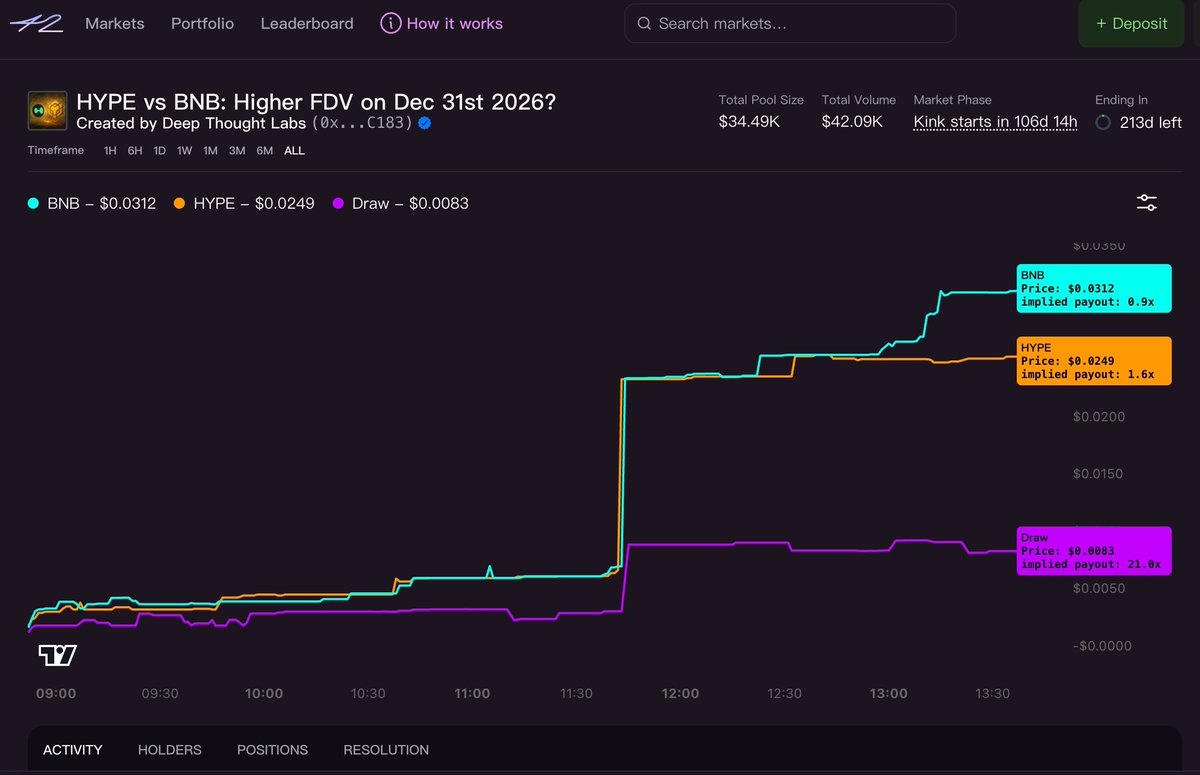Screen dimensions: 1200x775
Task: Select the 6M timeframe
Action: click(265, 151)
